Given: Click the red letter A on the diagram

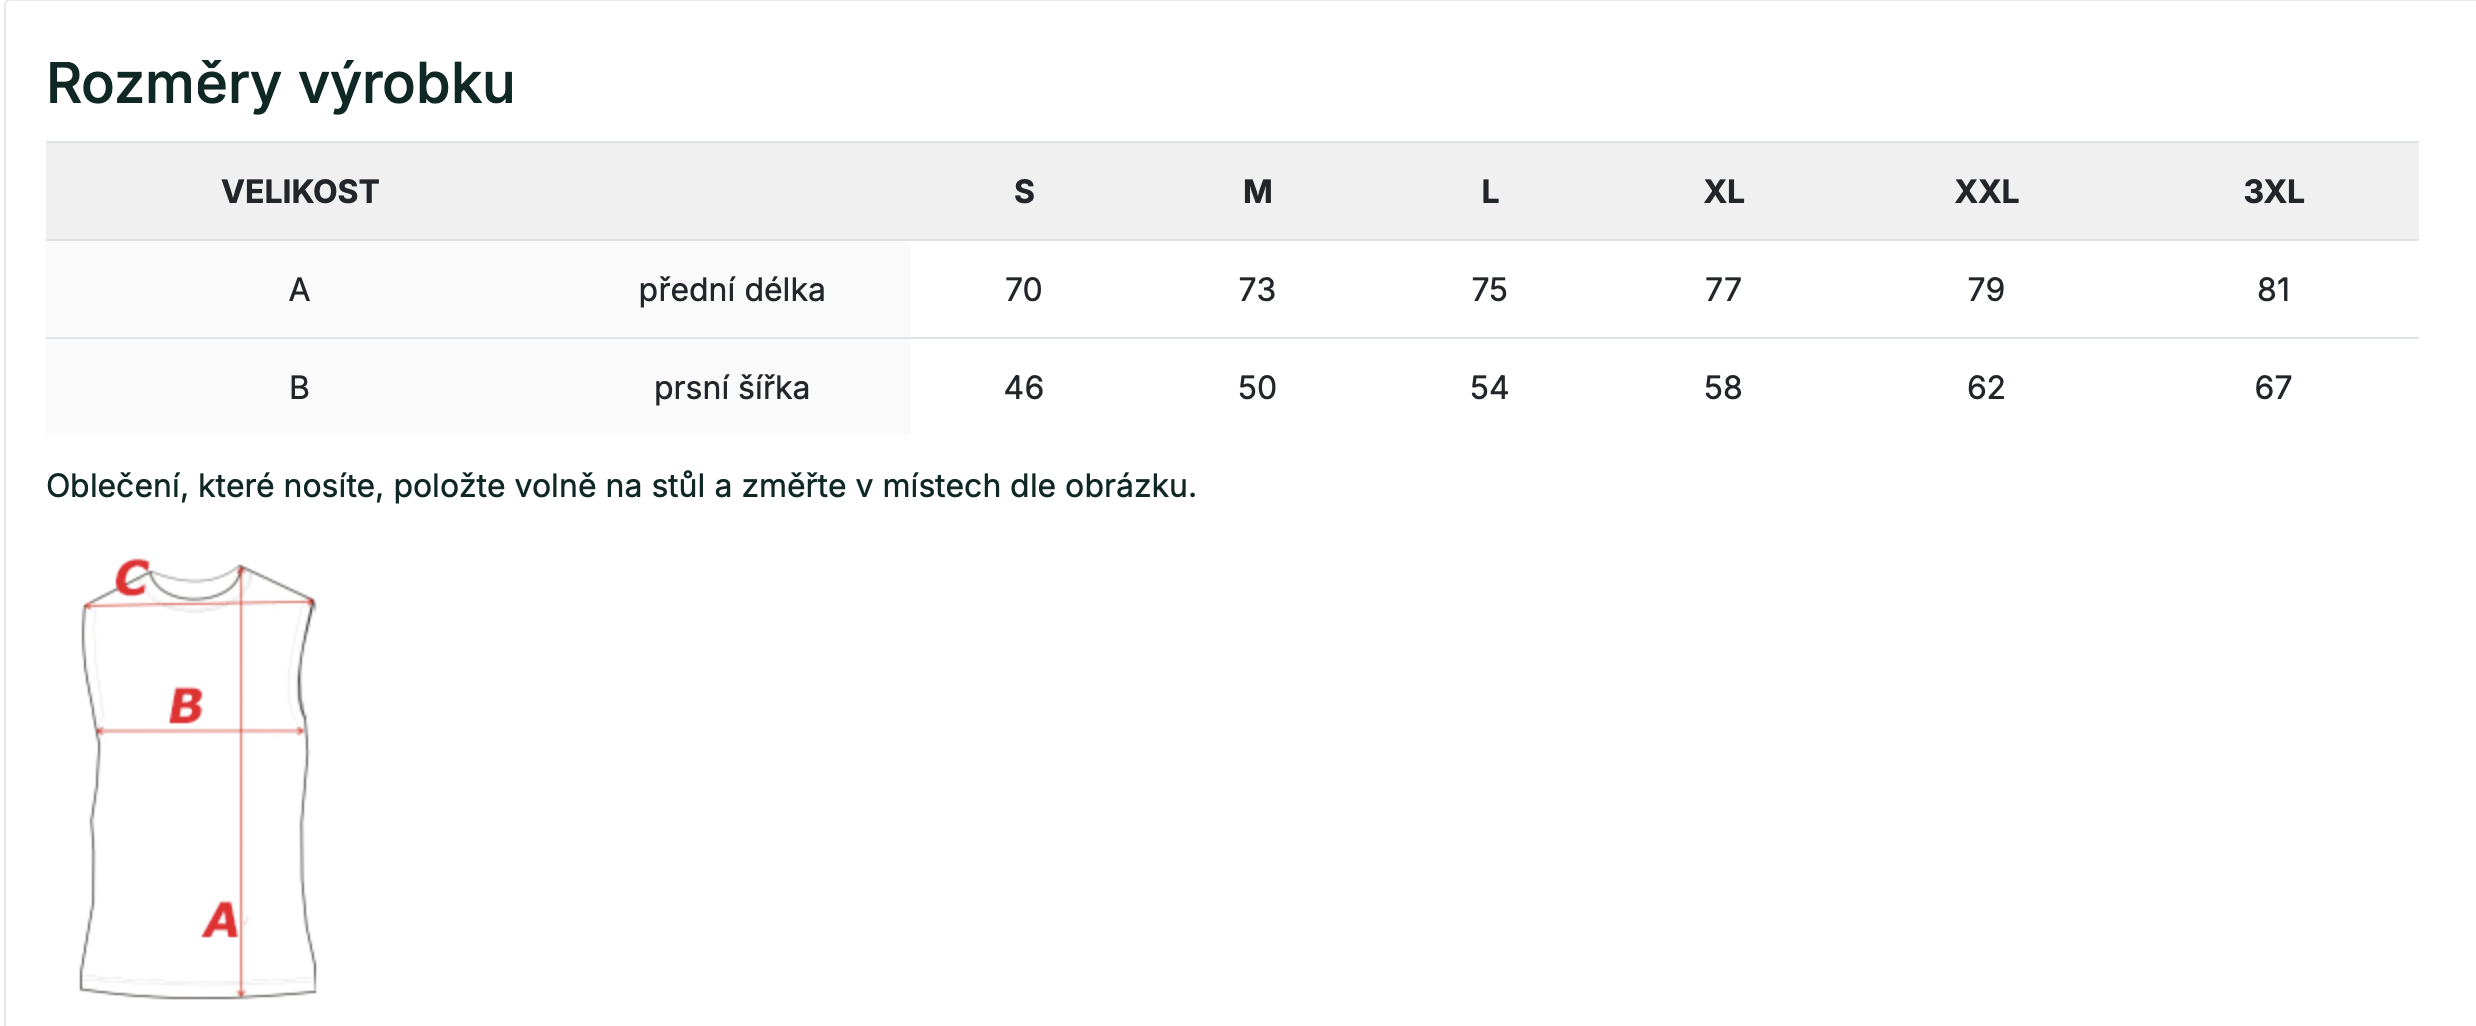Looking at the screenshot, I should (x=221, y=920).
